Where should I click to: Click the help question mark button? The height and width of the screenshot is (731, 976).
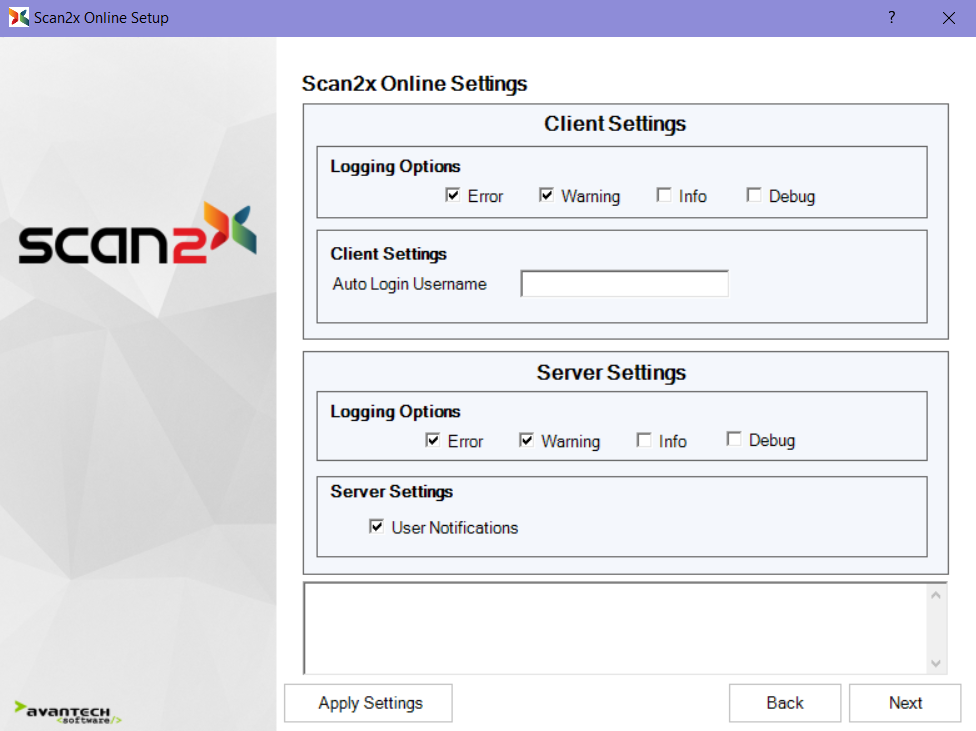coord(891,18)
